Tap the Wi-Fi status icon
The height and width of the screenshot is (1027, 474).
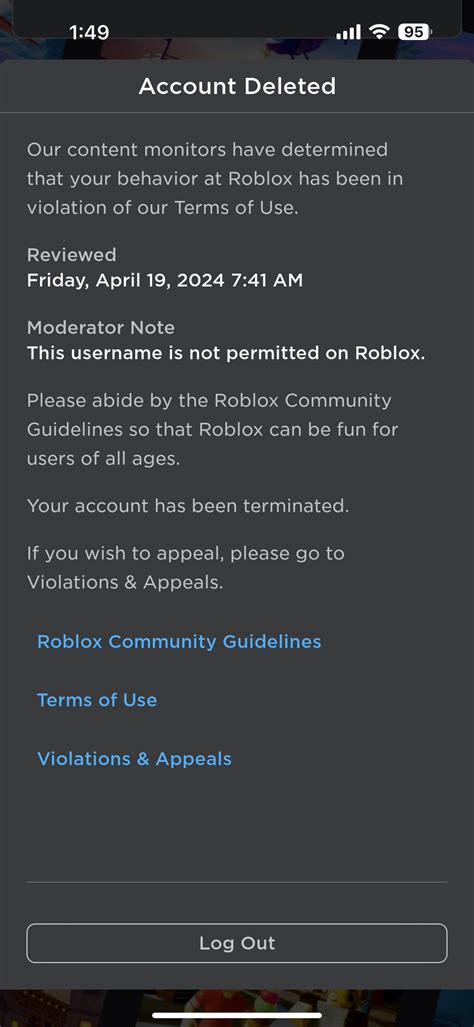click(x=379, y=31)
